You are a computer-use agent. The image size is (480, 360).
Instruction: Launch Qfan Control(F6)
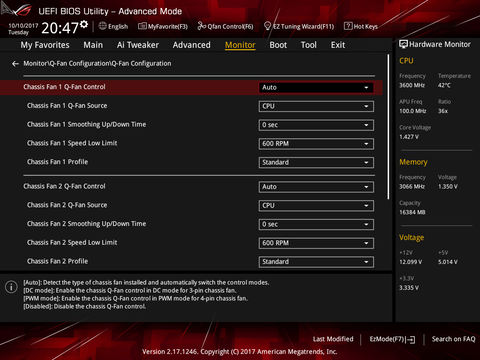click(x=225, y=26)
